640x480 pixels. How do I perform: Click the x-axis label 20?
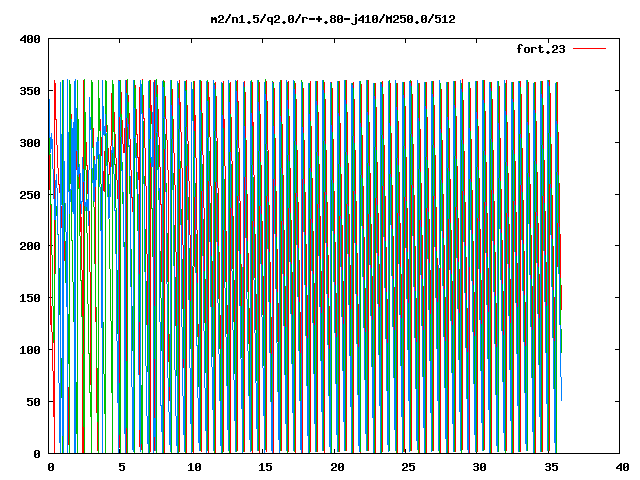coord(337,467)
